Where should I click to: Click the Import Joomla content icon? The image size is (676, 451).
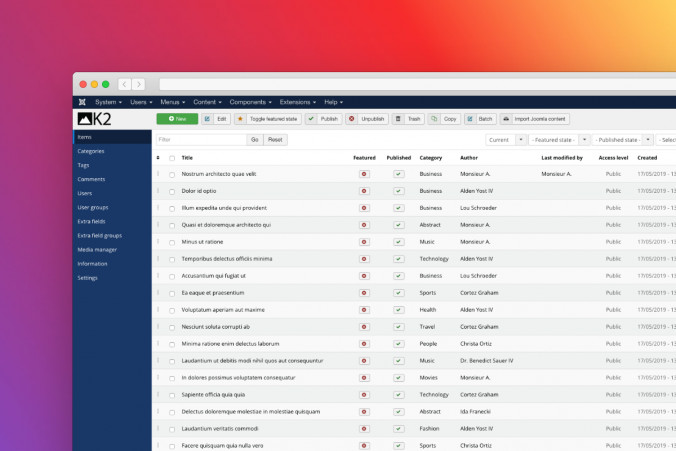pyautogui.click(x=506, y=119)
